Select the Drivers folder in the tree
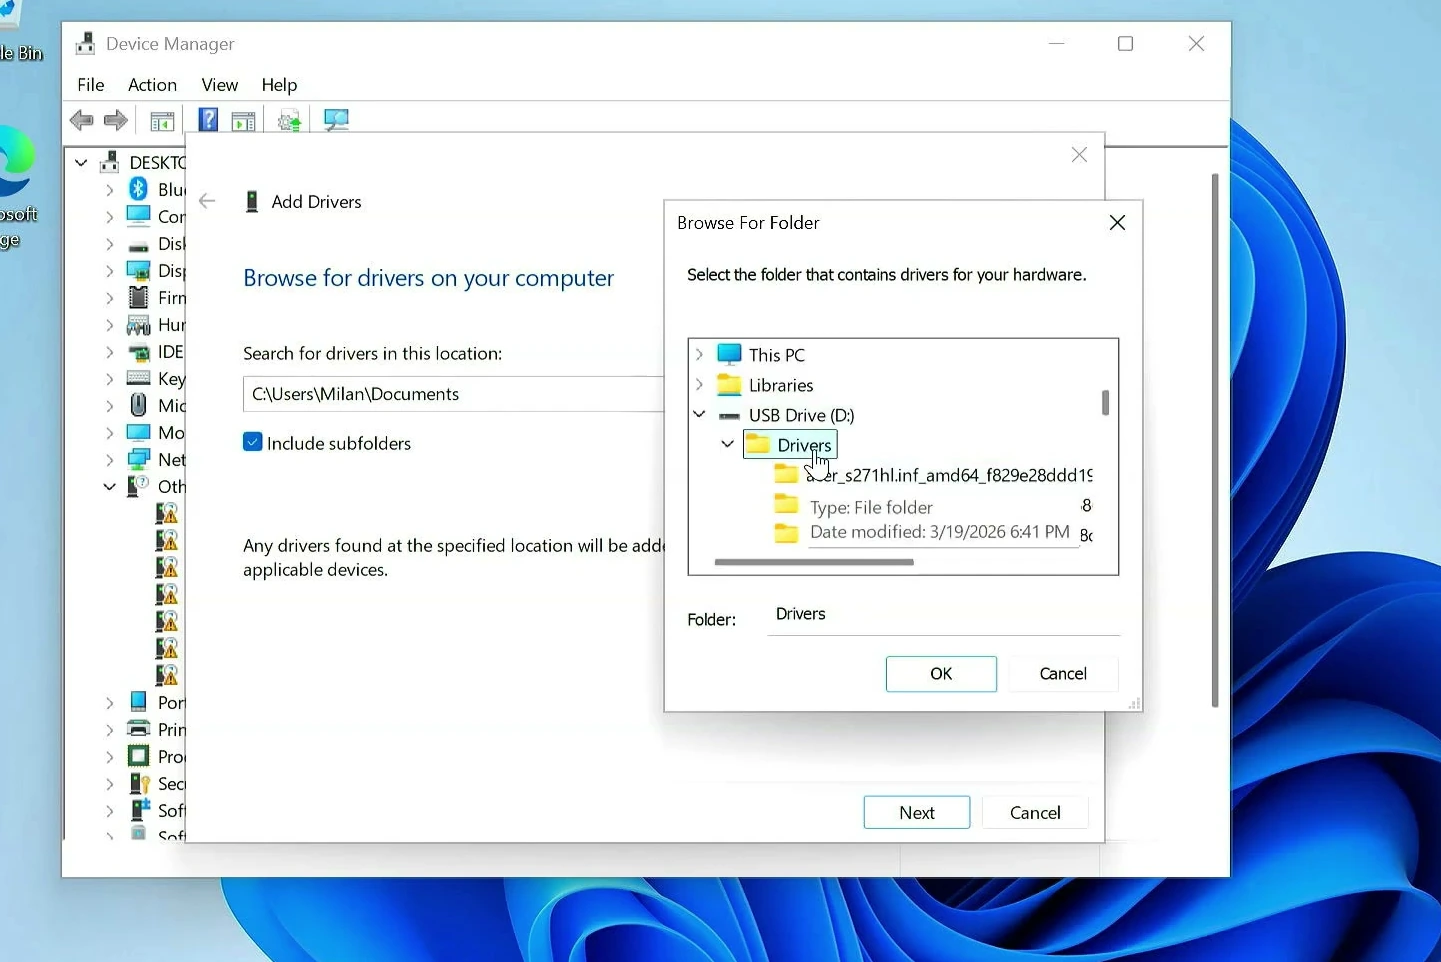This screenshot has width=1441, height=962. tap(790, 444)
